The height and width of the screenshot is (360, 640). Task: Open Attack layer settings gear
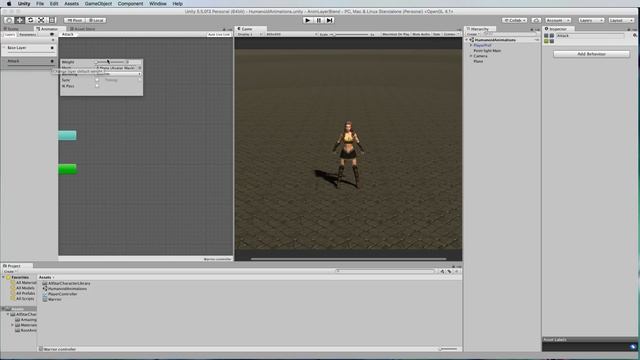(52, 61)
